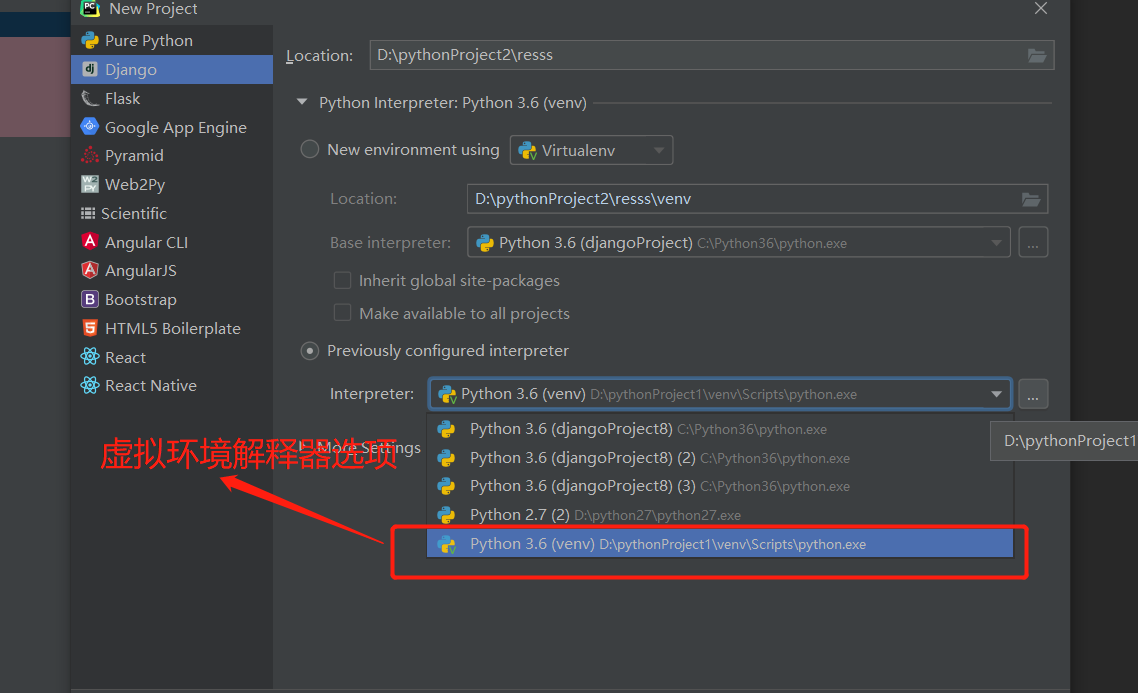This screenshot has width=1138, height=693.
Task: Choose Web2Py project type
Action: tap(172, 184)
